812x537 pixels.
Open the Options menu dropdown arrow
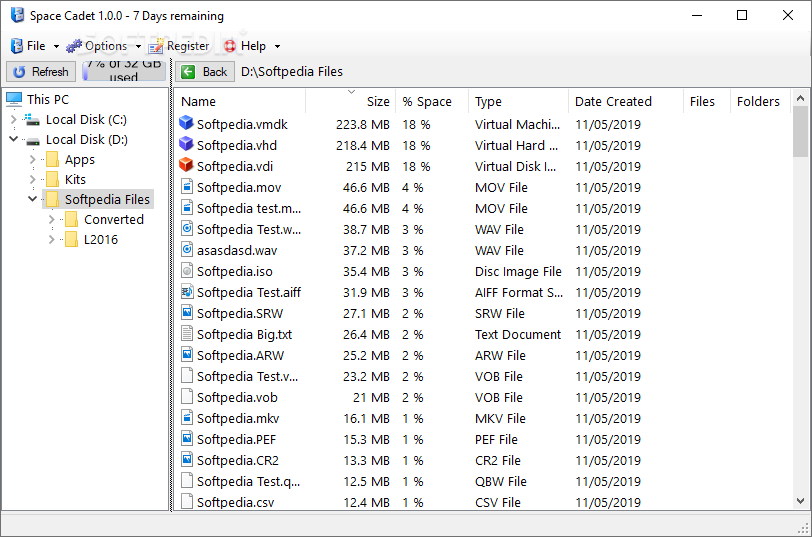point(138,46)
